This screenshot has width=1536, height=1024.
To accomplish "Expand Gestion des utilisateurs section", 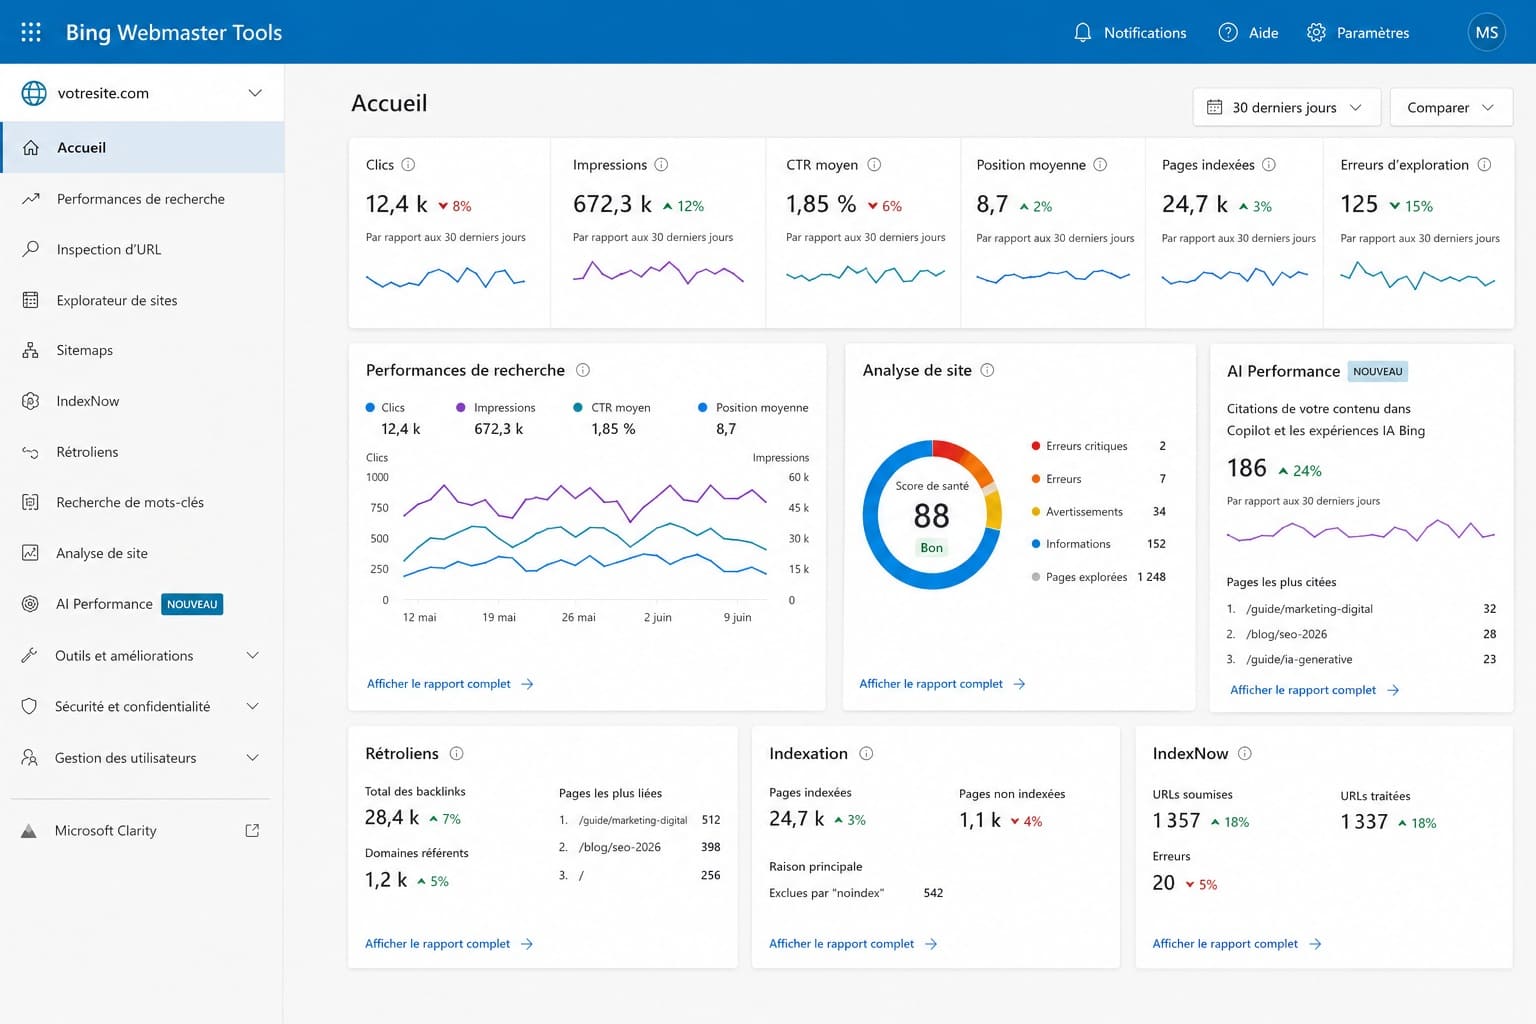I will 142,758.
